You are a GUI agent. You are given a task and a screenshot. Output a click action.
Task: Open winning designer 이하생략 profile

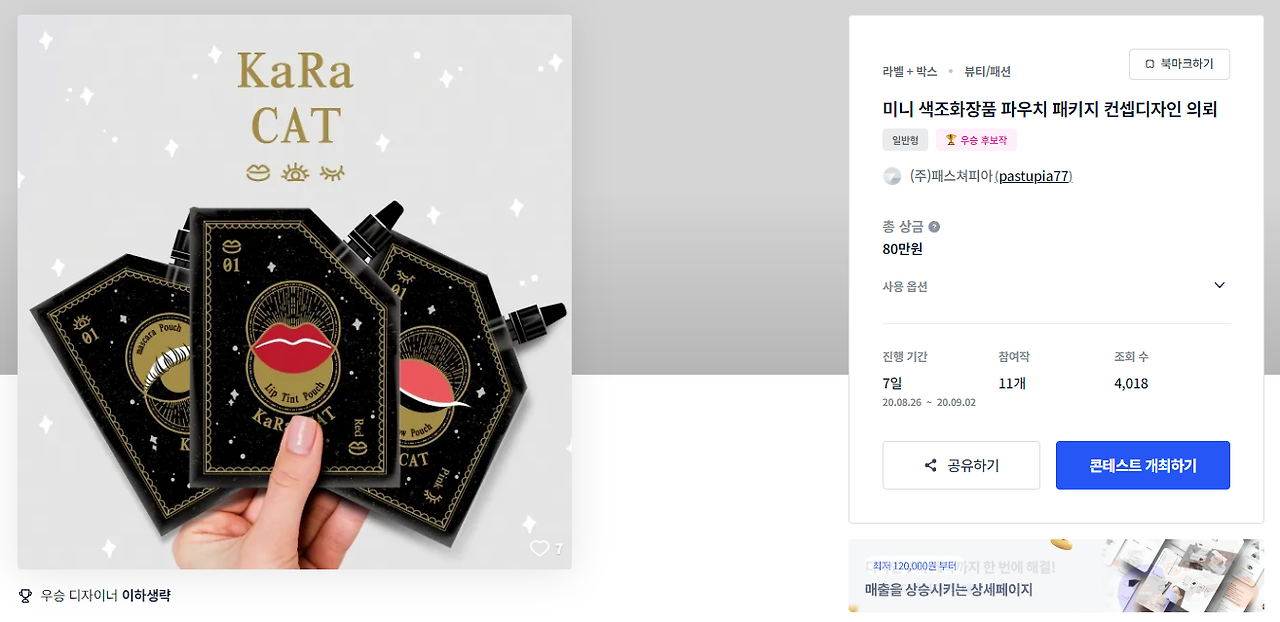pyautogui.click(x=146, y=596)
